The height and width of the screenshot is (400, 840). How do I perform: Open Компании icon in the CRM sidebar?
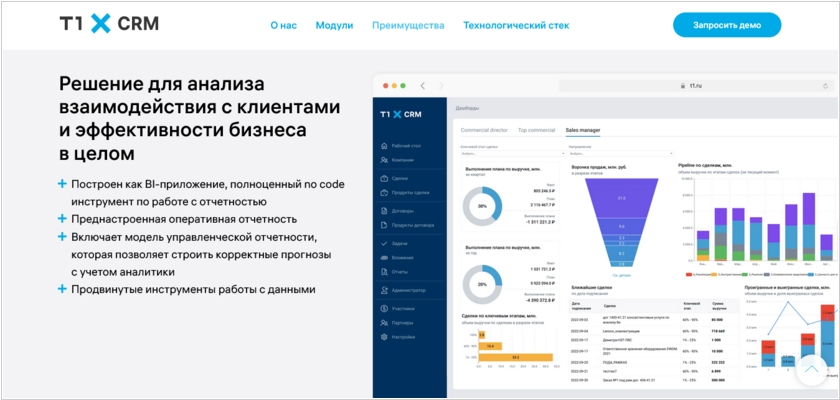[x=384, y=160]
